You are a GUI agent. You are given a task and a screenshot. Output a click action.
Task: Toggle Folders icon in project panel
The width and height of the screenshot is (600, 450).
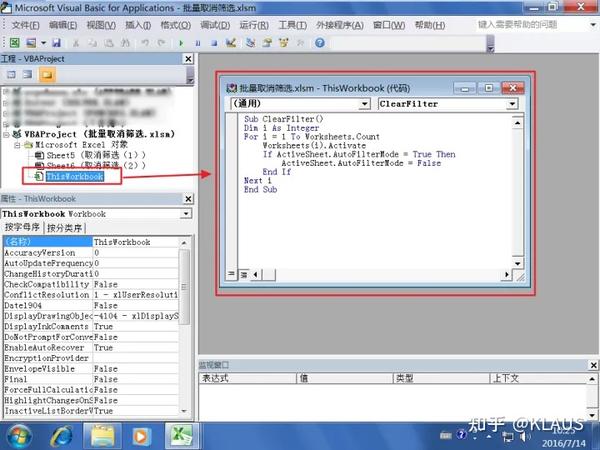pos(47,74)
